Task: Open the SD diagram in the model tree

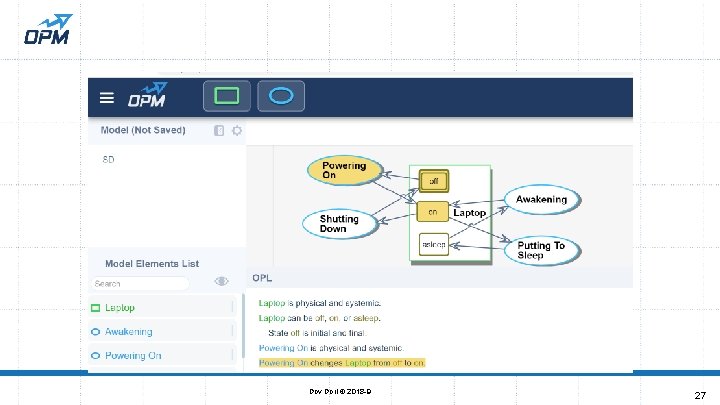Action: point(108,159)
